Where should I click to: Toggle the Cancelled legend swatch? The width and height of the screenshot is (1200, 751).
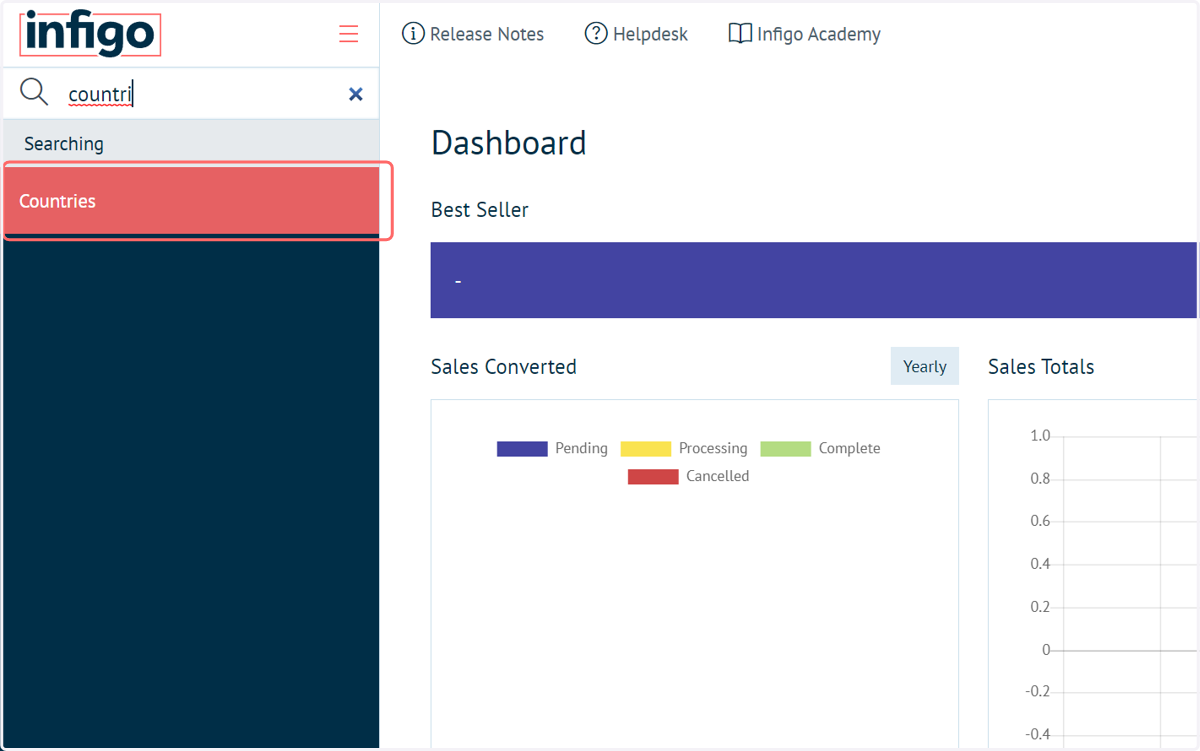[x=653, y=477]
